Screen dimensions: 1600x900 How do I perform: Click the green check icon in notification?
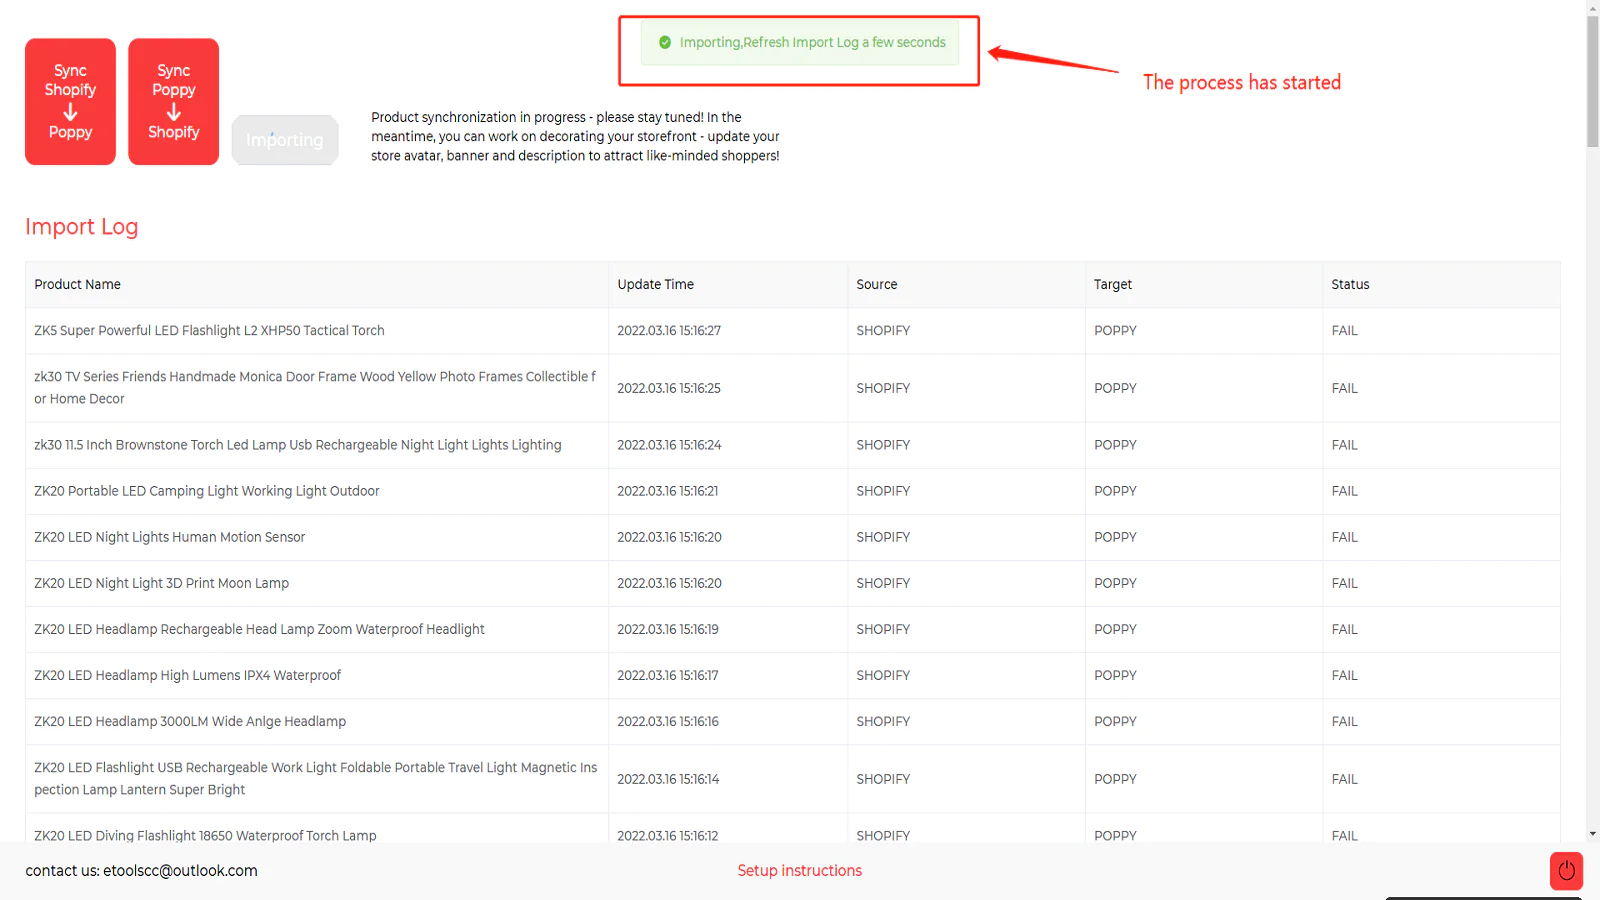point(665,42)
